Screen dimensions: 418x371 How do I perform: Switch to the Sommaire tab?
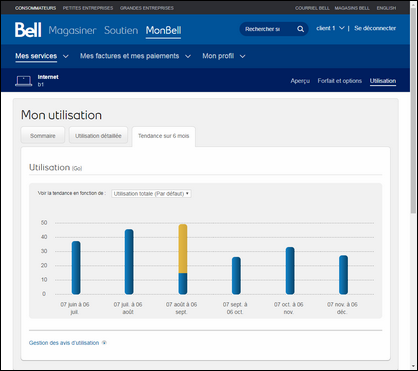[x=43, y=136]
